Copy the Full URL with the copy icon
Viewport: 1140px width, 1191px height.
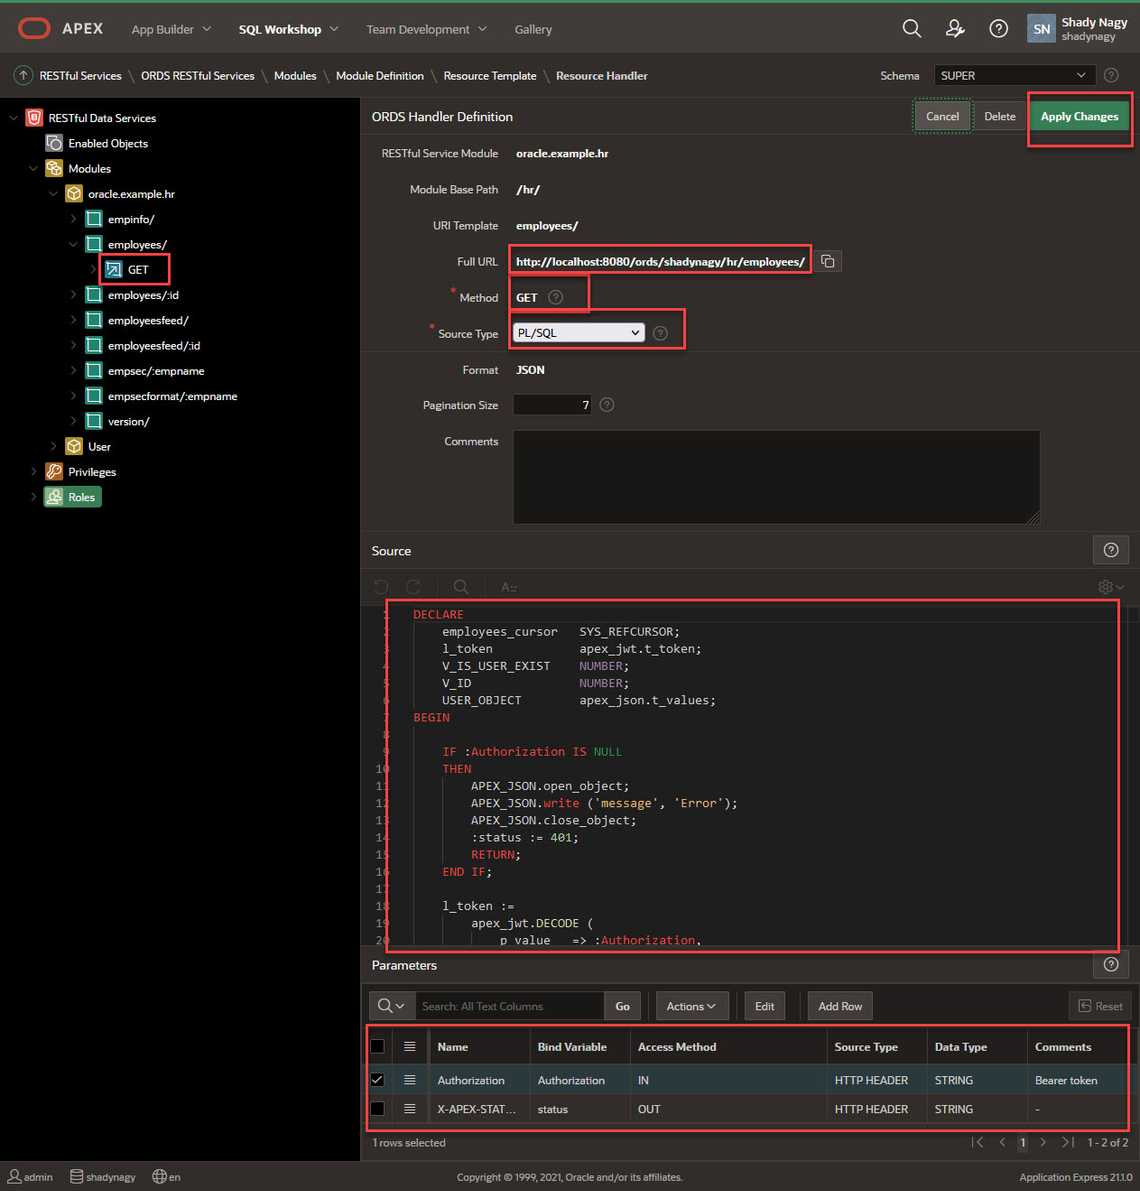(828, 261)
